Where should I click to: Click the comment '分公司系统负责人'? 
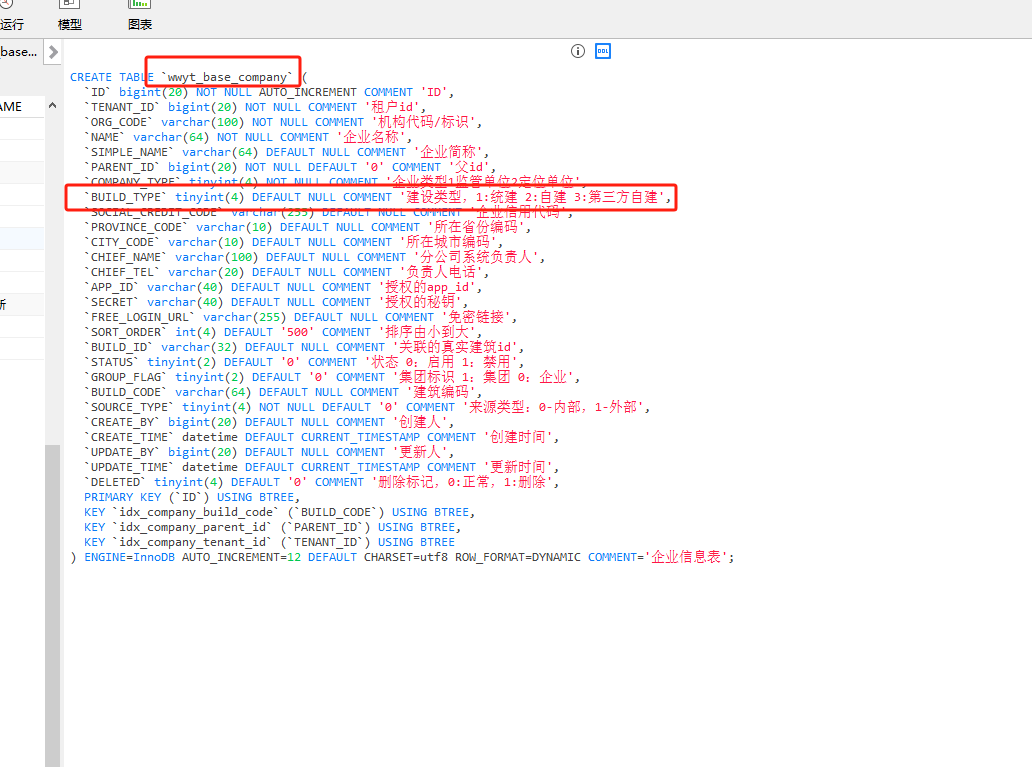tap(476, 257)
